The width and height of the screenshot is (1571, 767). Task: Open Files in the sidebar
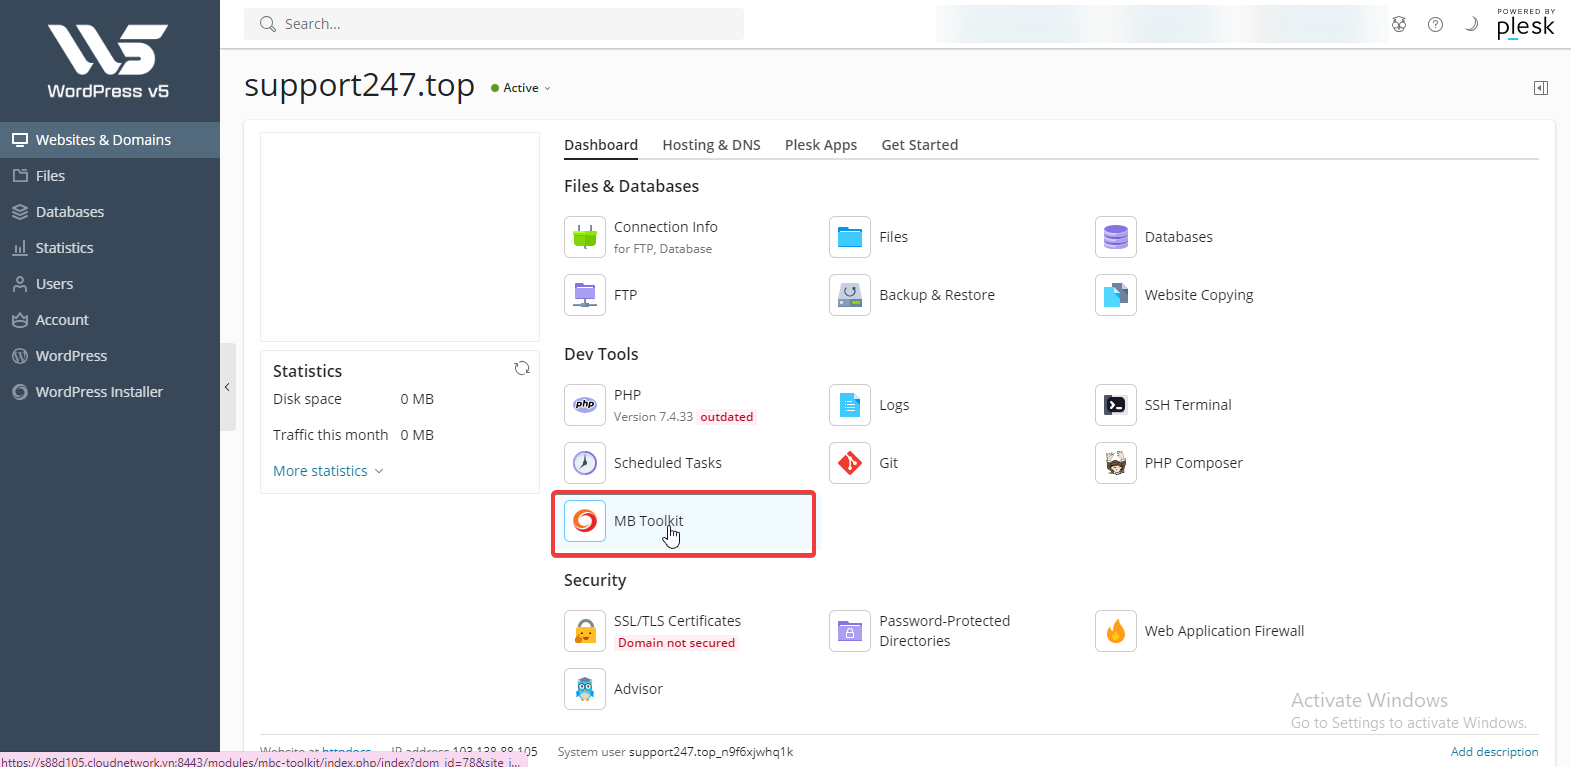tap(110, 176)
